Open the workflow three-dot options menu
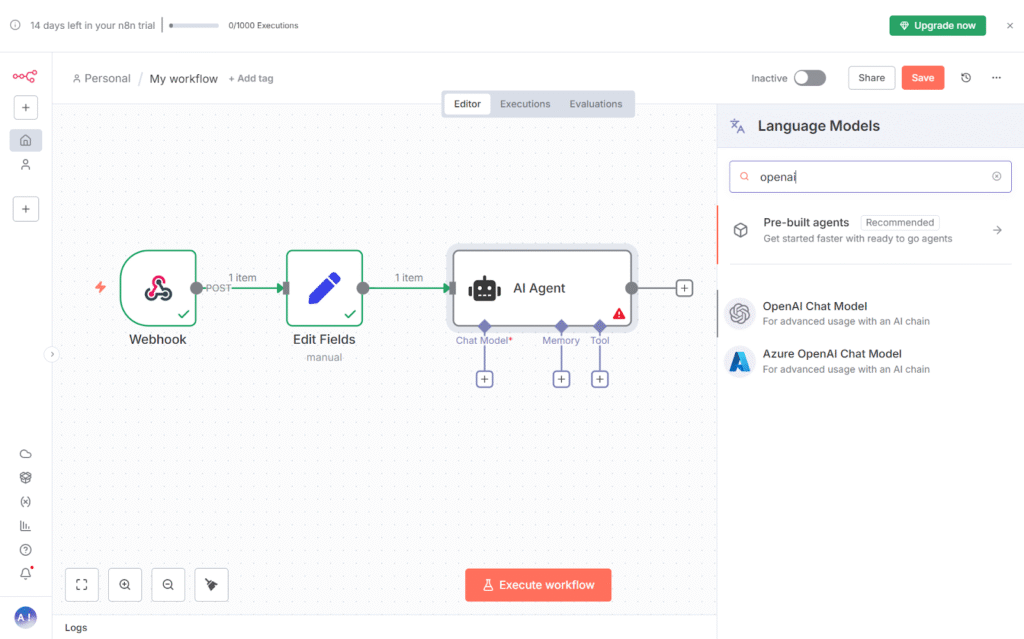Screen dimensions: 1024x639 click(996, 78)
